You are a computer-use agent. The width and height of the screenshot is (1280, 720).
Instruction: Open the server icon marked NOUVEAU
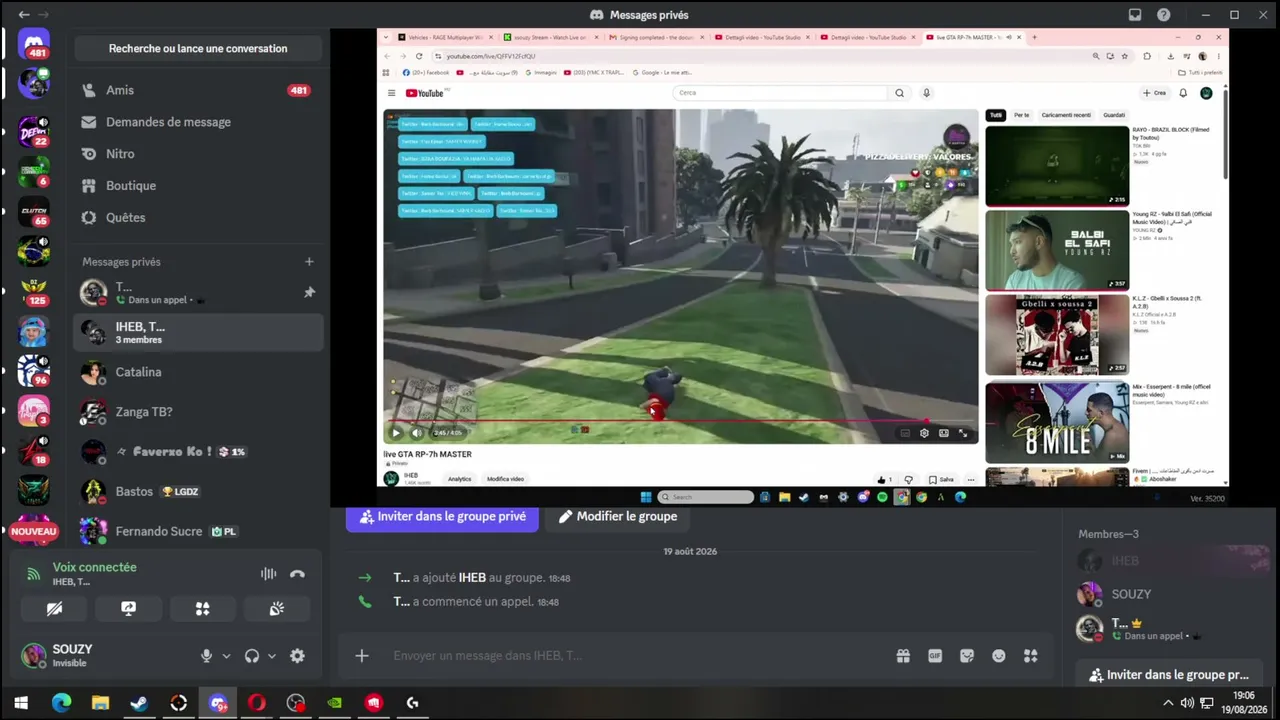tap(34, 531)
